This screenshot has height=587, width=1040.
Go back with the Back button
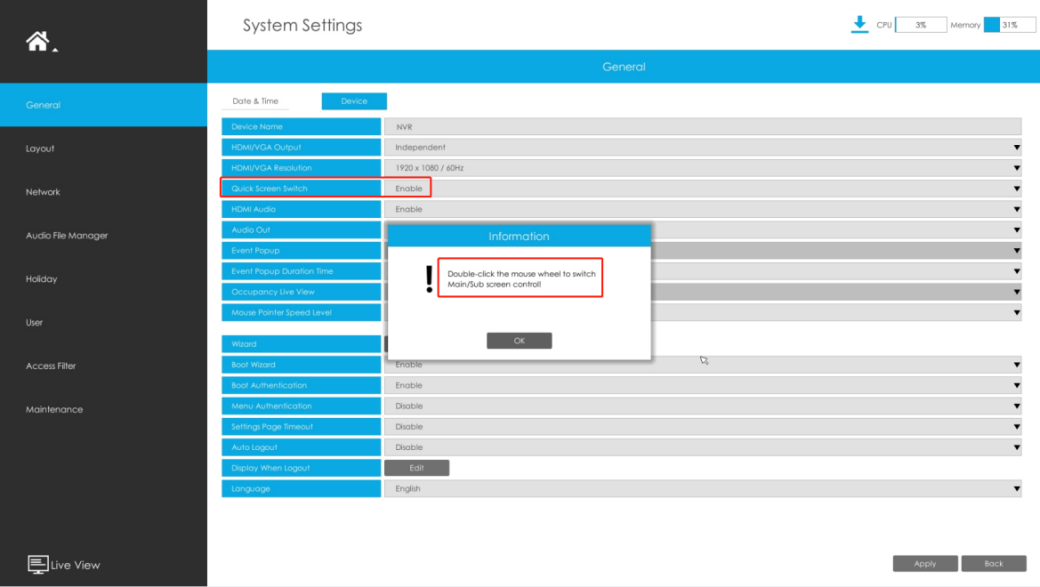click(994, 564)
